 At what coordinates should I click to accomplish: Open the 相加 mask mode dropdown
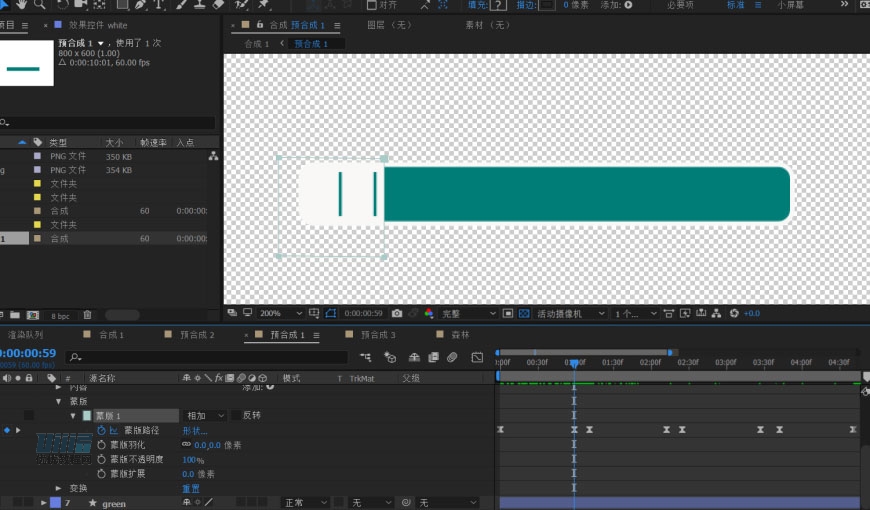206,415
